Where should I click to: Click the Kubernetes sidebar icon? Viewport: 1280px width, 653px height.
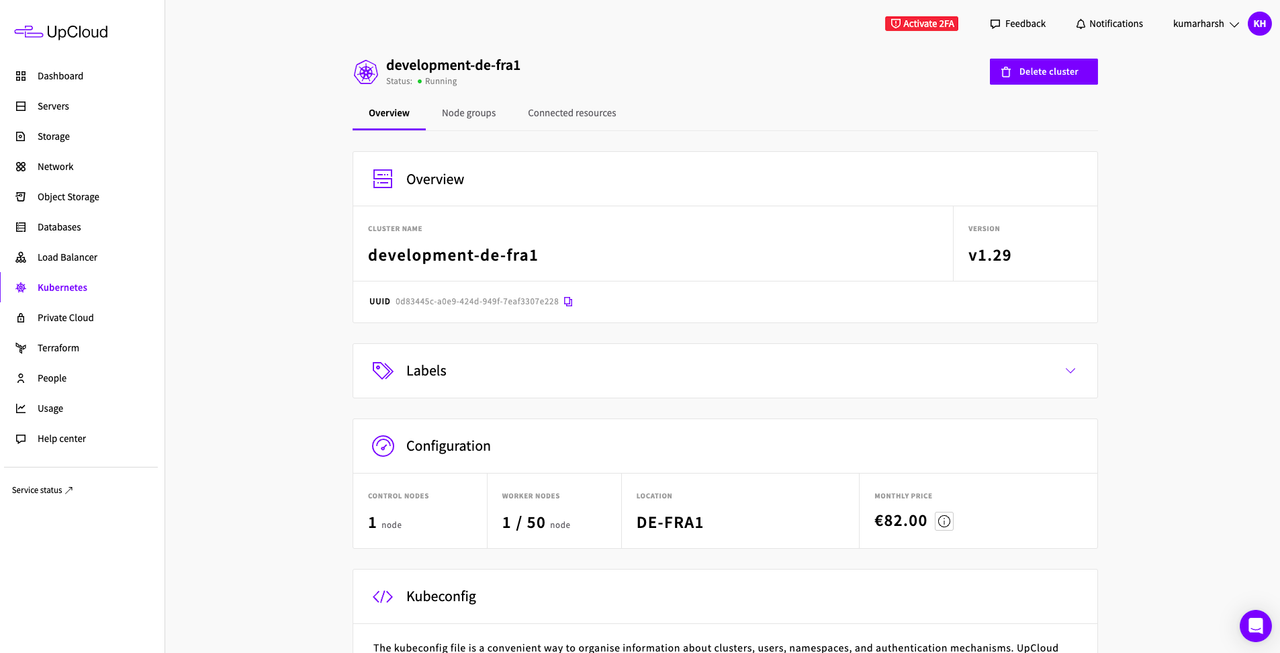point(21,287)
